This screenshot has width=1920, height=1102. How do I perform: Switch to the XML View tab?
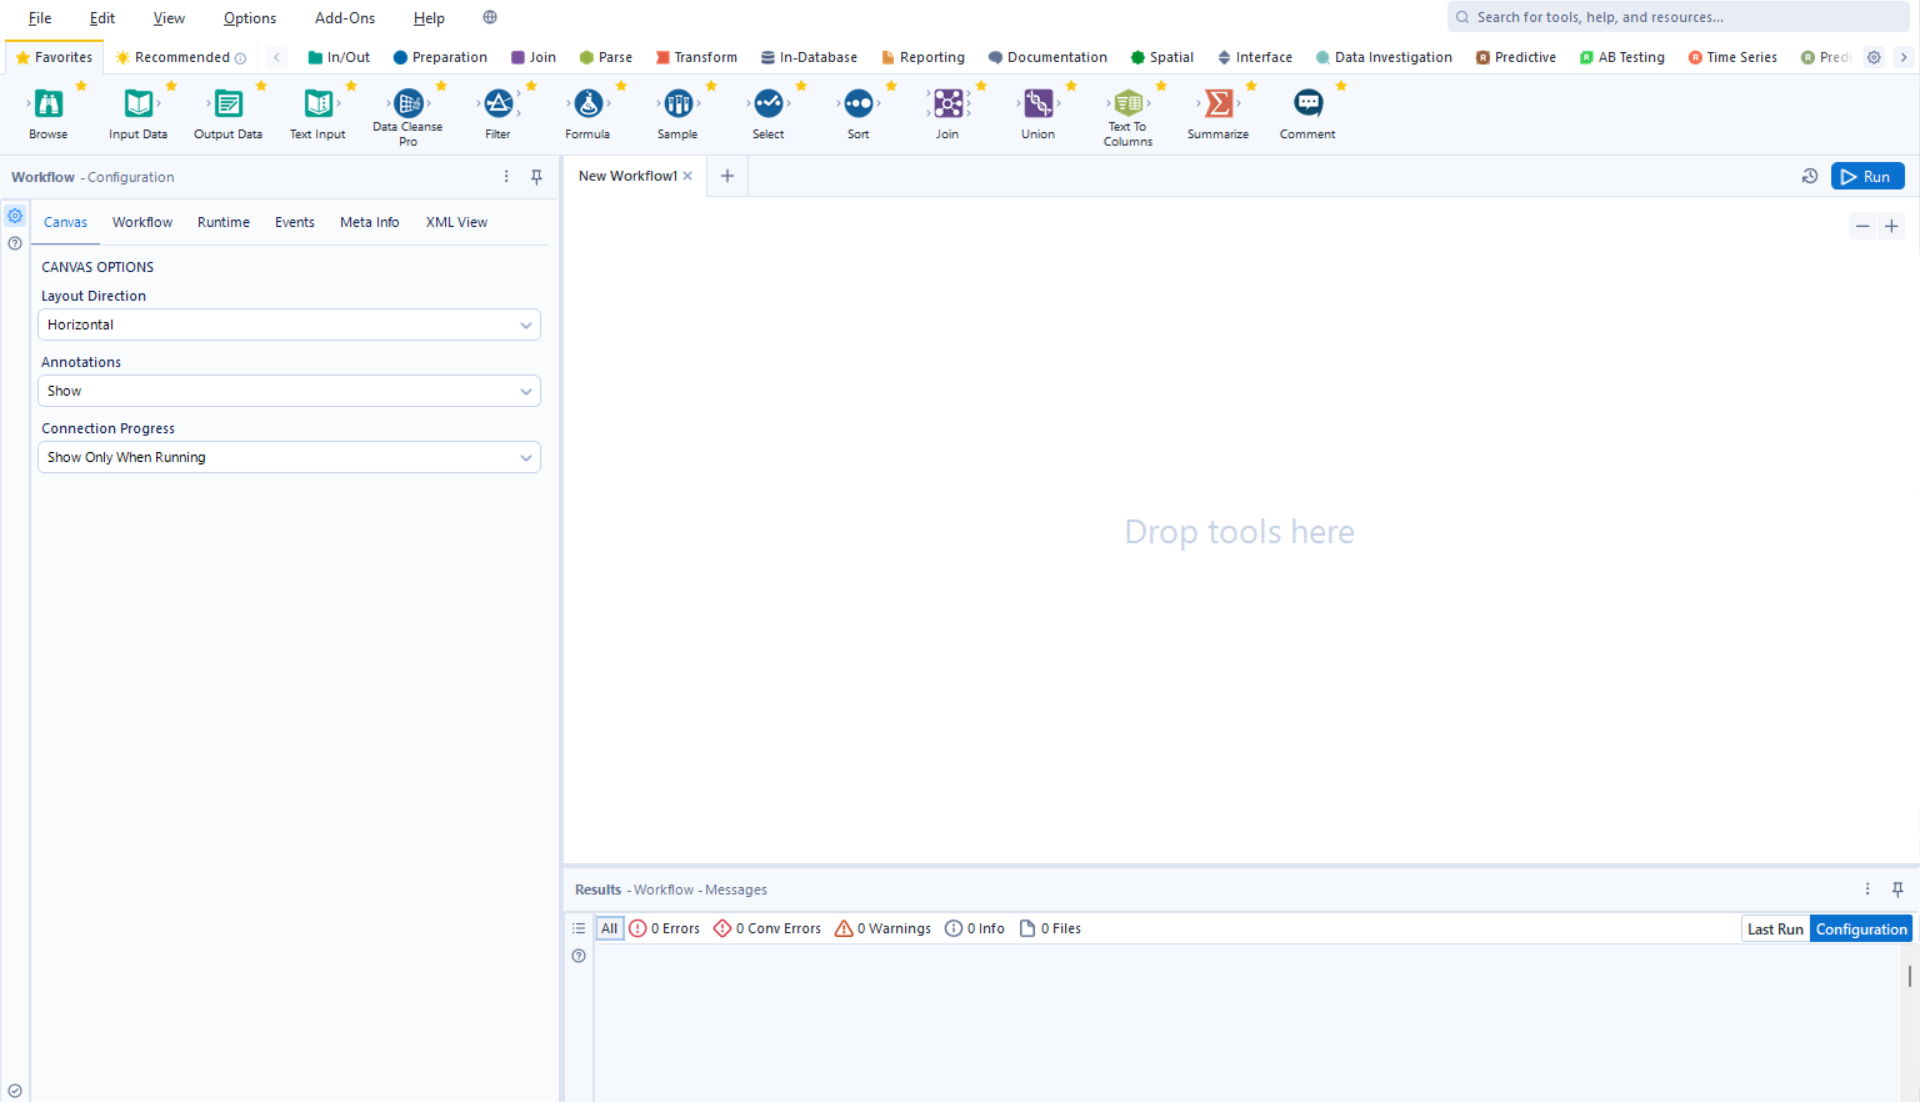[x=456, y=222]
